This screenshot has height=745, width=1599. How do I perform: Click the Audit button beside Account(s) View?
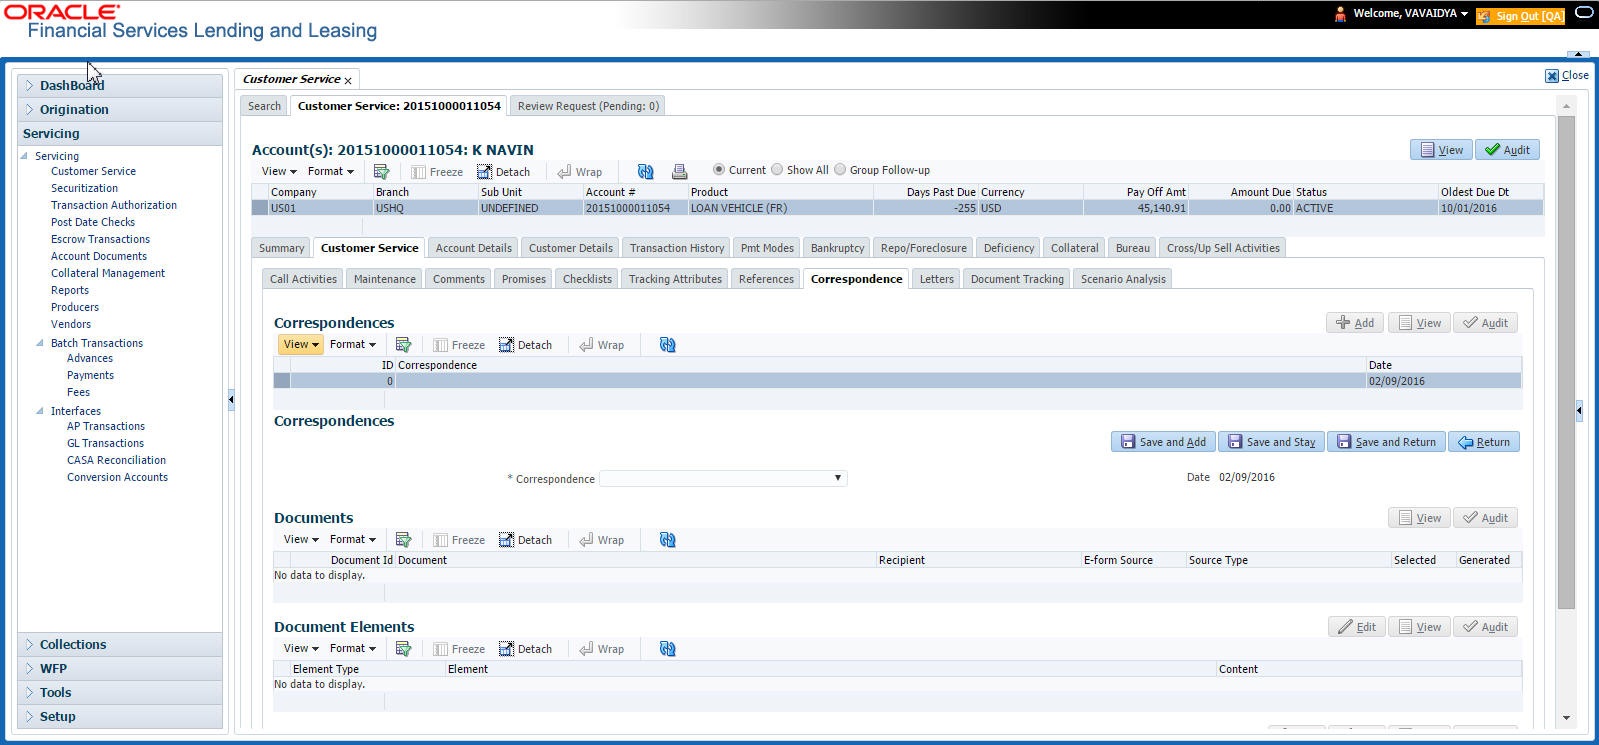click(x=1507, y=150)
